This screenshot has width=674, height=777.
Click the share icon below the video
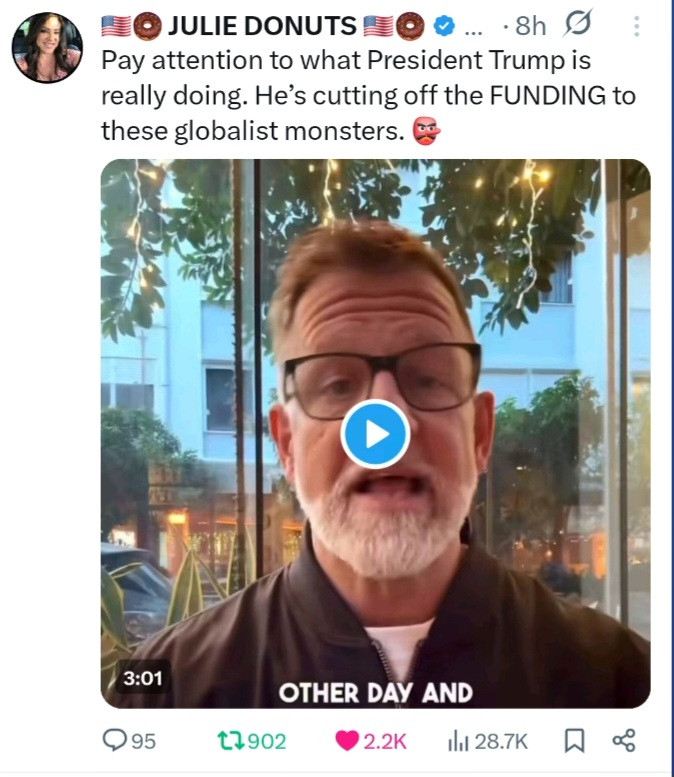(x=623, y=740)
